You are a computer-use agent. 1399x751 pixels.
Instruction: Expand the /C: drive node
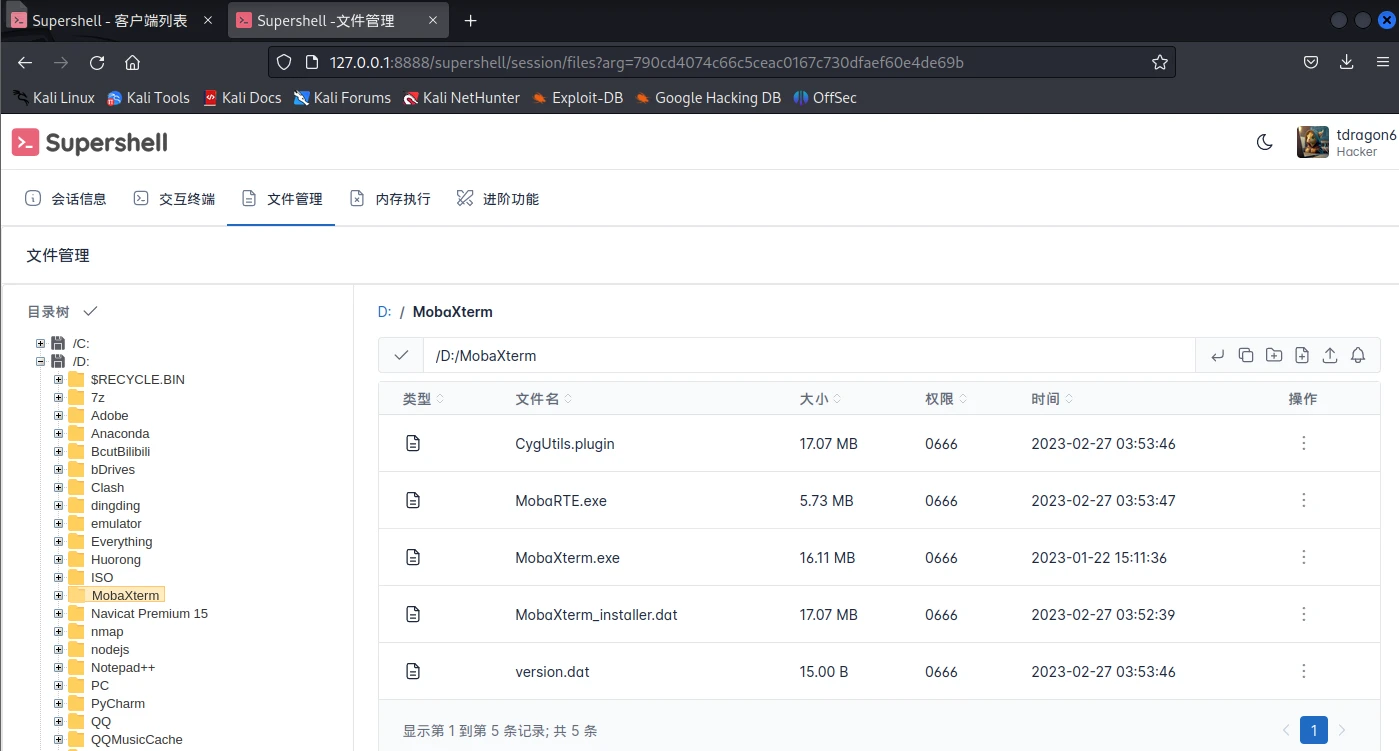pyautogui.click(x=41, y=343)
